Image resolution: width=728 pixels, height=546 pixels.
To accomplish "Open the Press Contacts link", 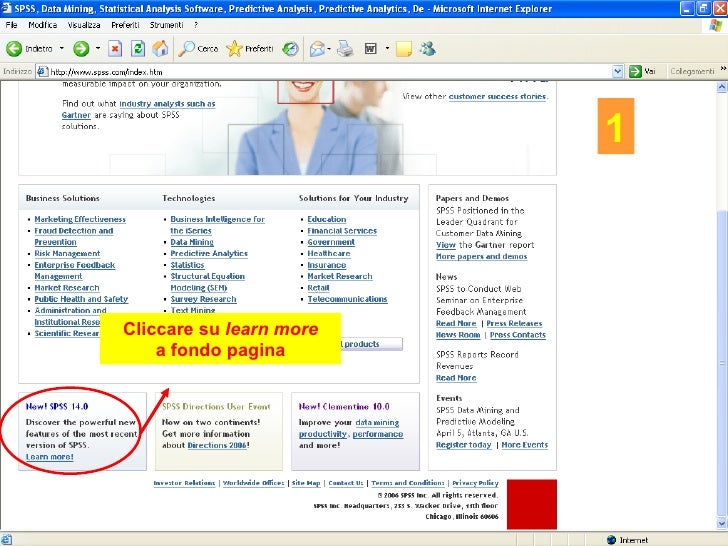I will tap(518, 335).
